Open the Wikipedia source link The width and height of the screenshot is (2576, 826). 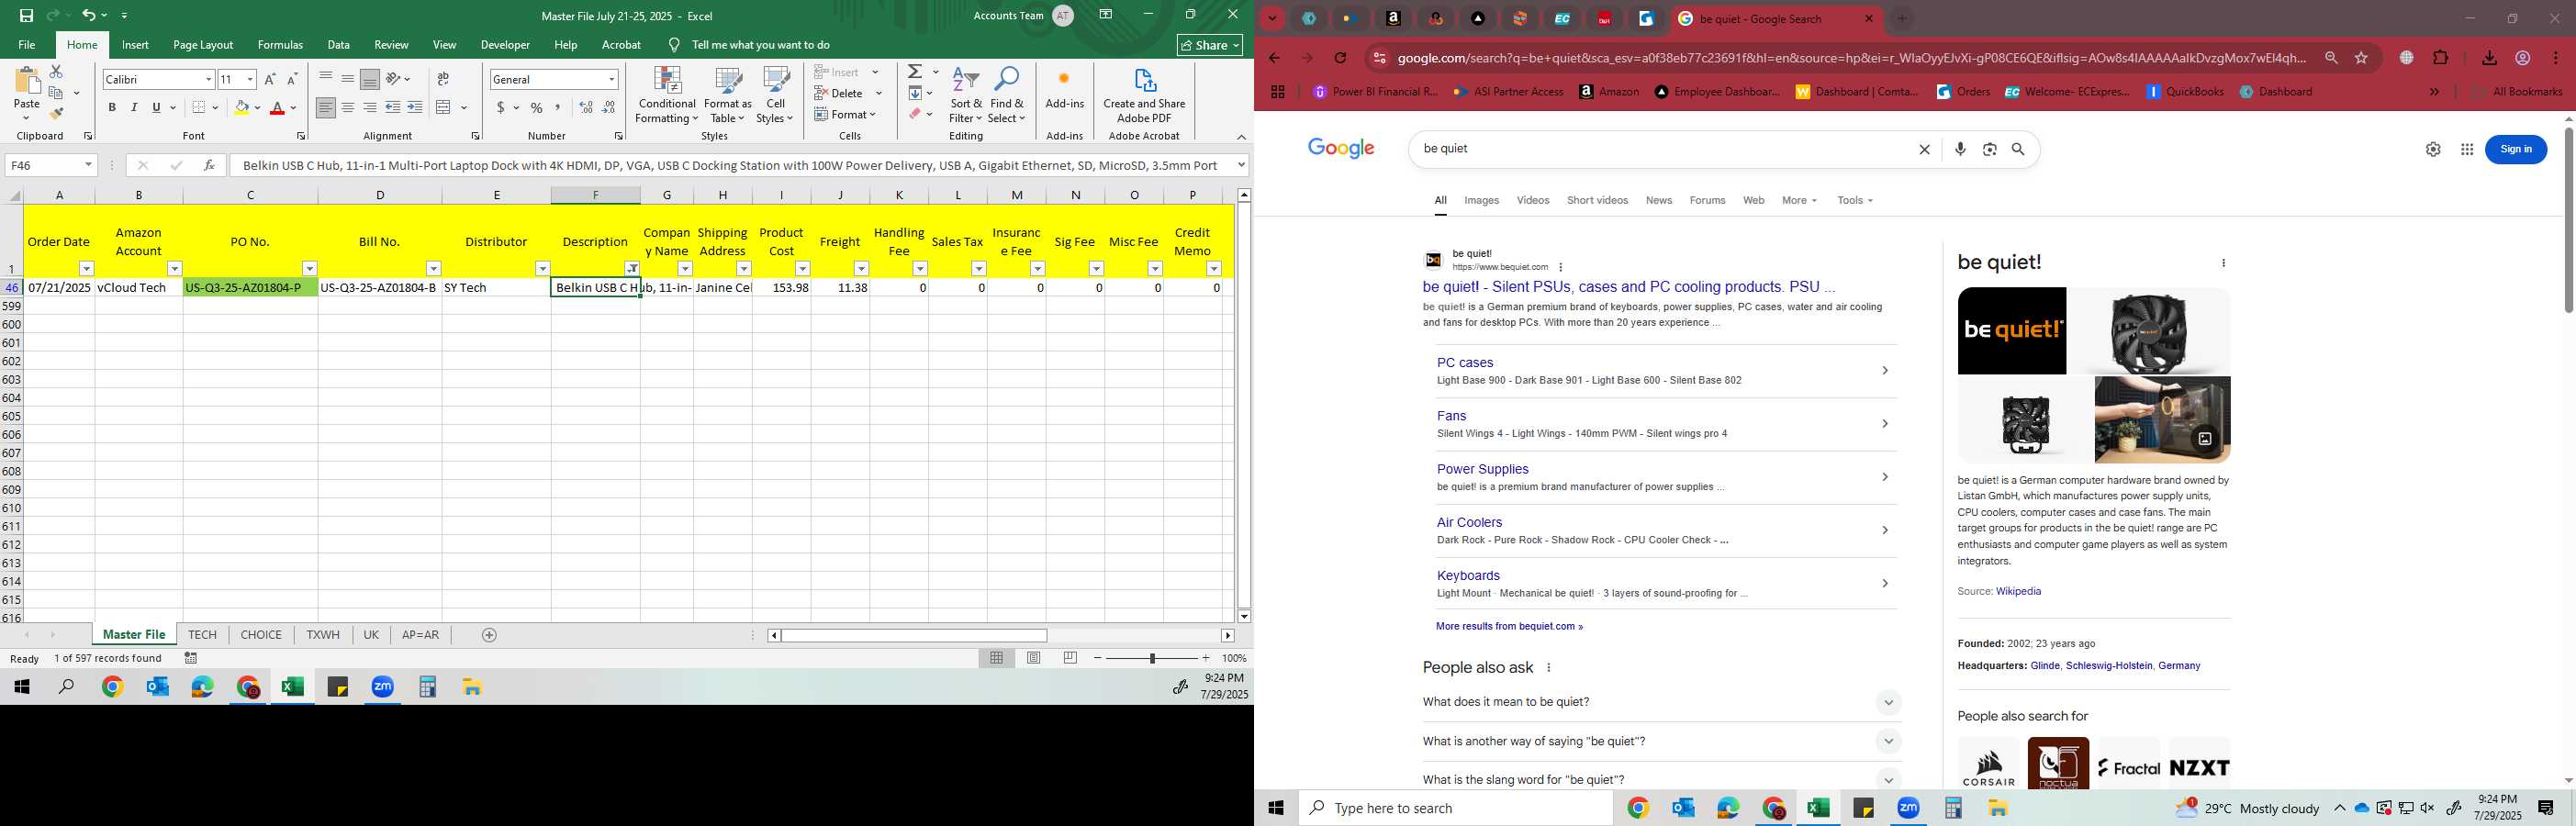[2018, 592]
